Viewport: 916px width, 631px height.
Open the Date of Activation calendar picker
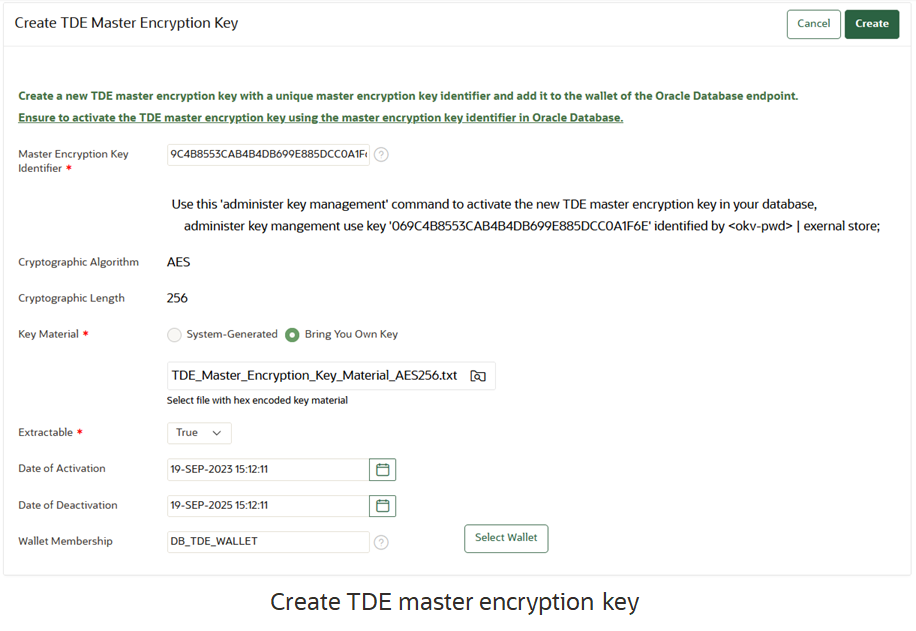[383, 469]
